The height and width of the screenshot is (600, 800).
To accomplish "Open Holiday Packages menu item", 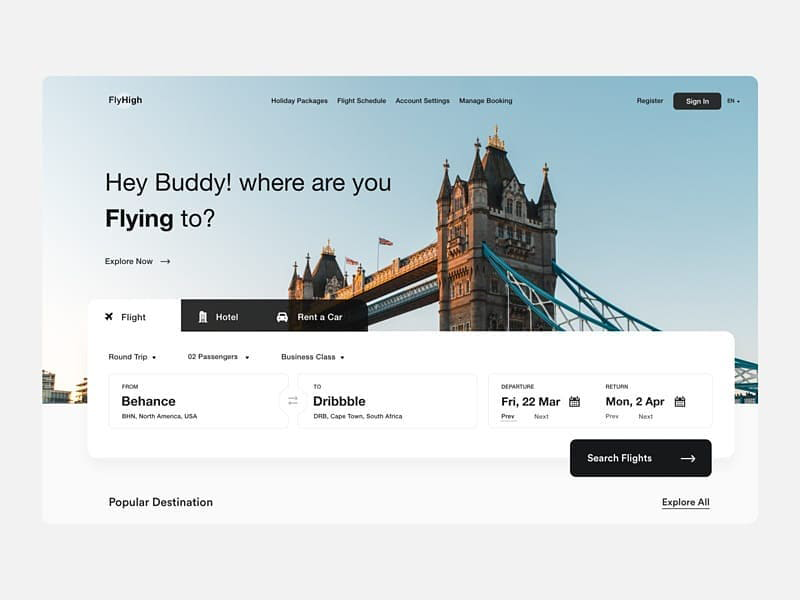I will coord(299,101).
